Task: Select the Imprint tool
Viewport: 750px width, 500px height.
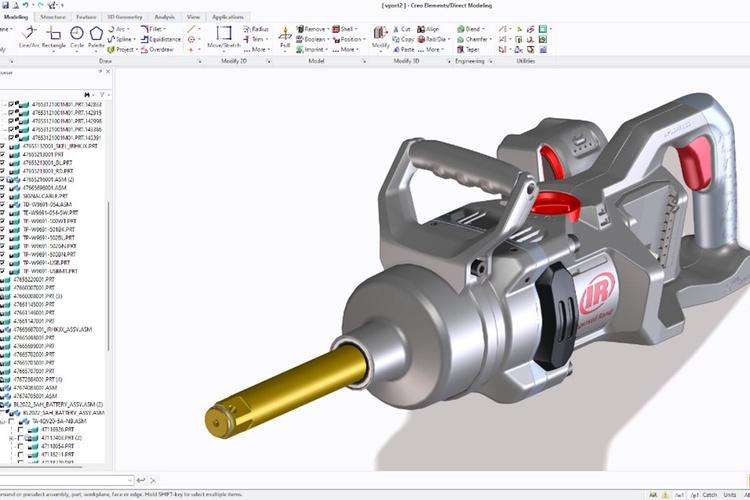Action: coord(311,49)
